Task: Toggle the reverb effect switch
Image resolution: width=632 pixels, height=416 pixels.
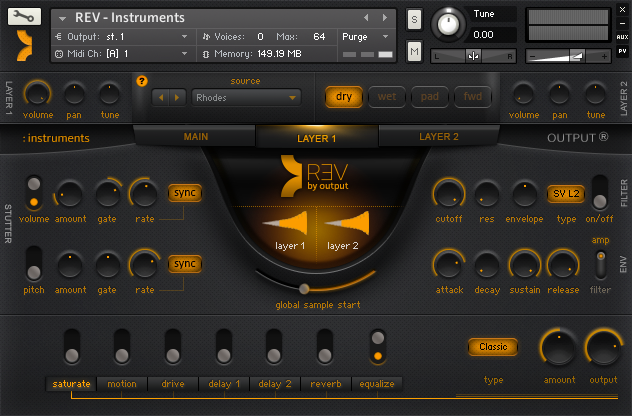Action: tap(325, 346)
